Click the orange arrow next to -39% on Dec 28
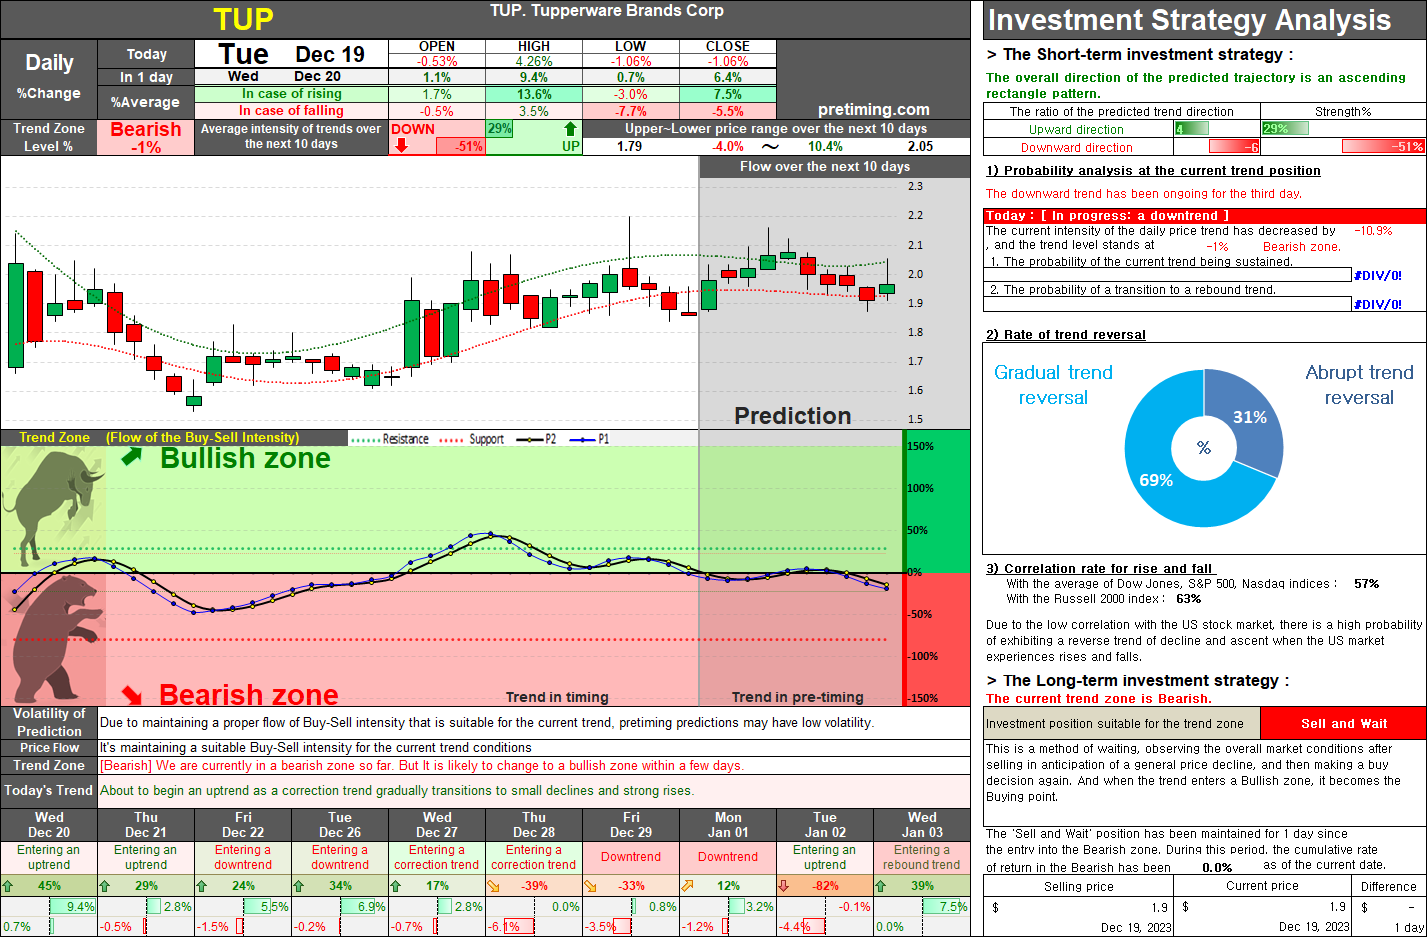1427x938 pixels. click(x=493, y=886)
